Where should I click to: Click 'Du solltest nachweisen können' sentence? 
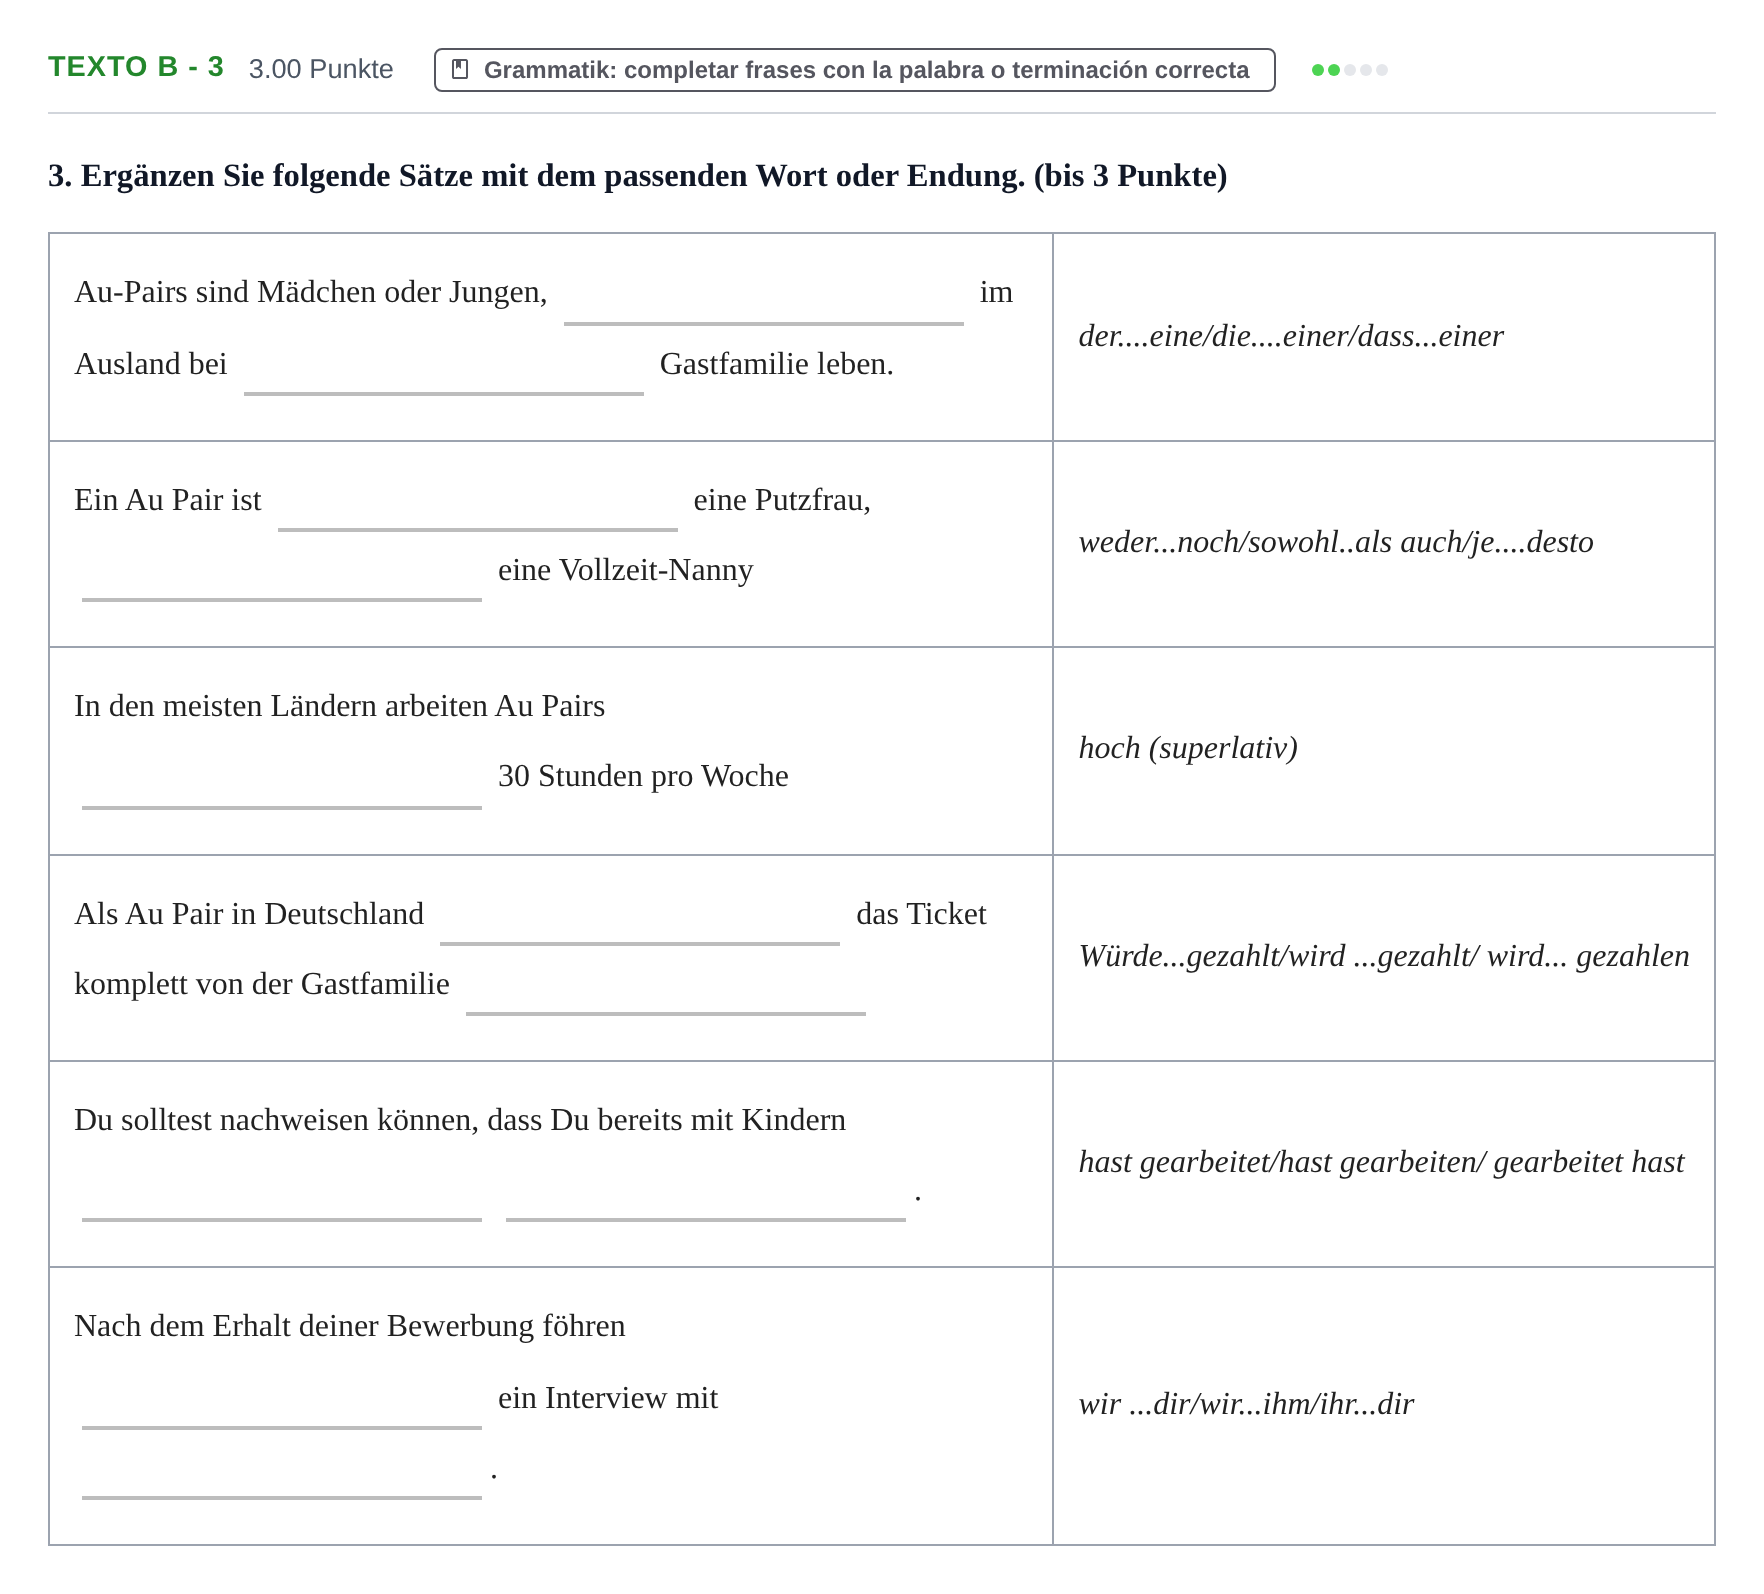460,1120
